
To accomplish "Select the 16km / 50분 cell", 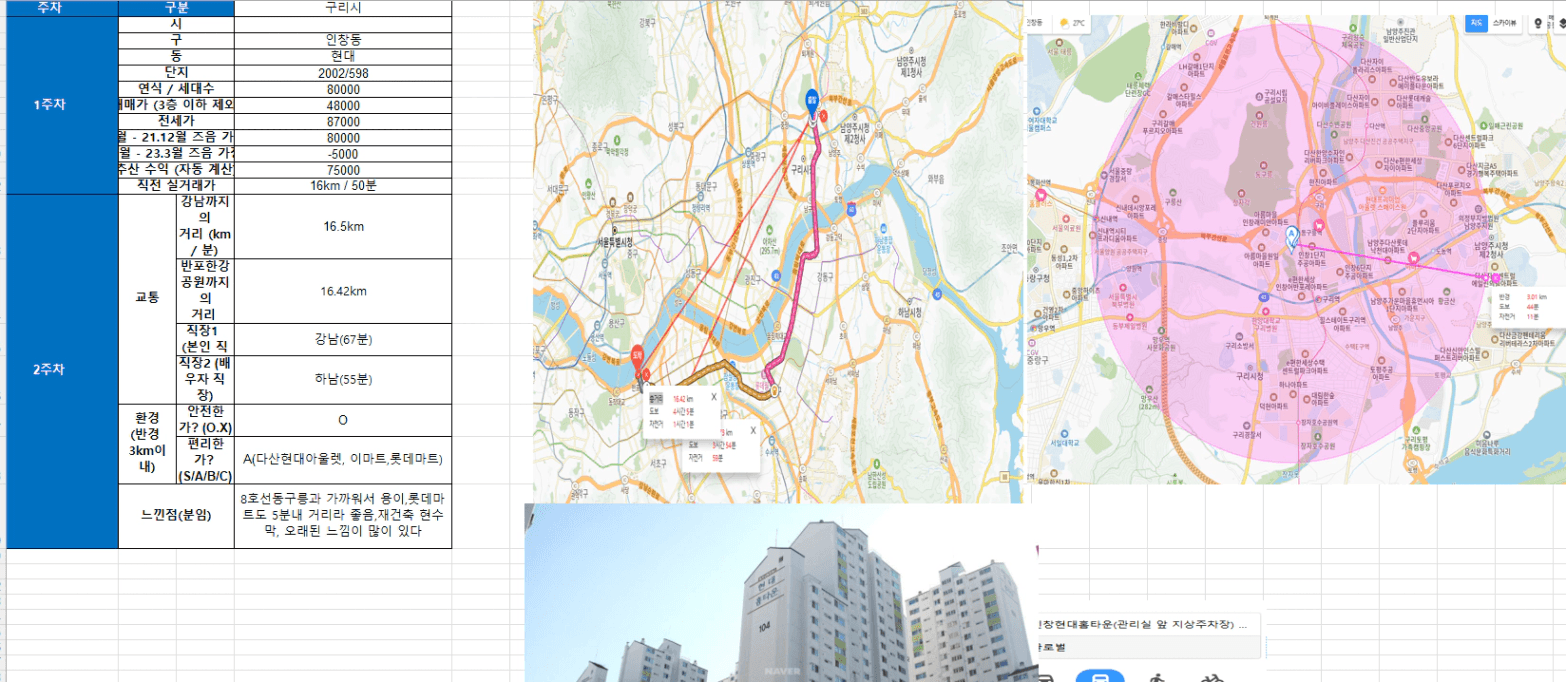I will [x=343, y=186].
